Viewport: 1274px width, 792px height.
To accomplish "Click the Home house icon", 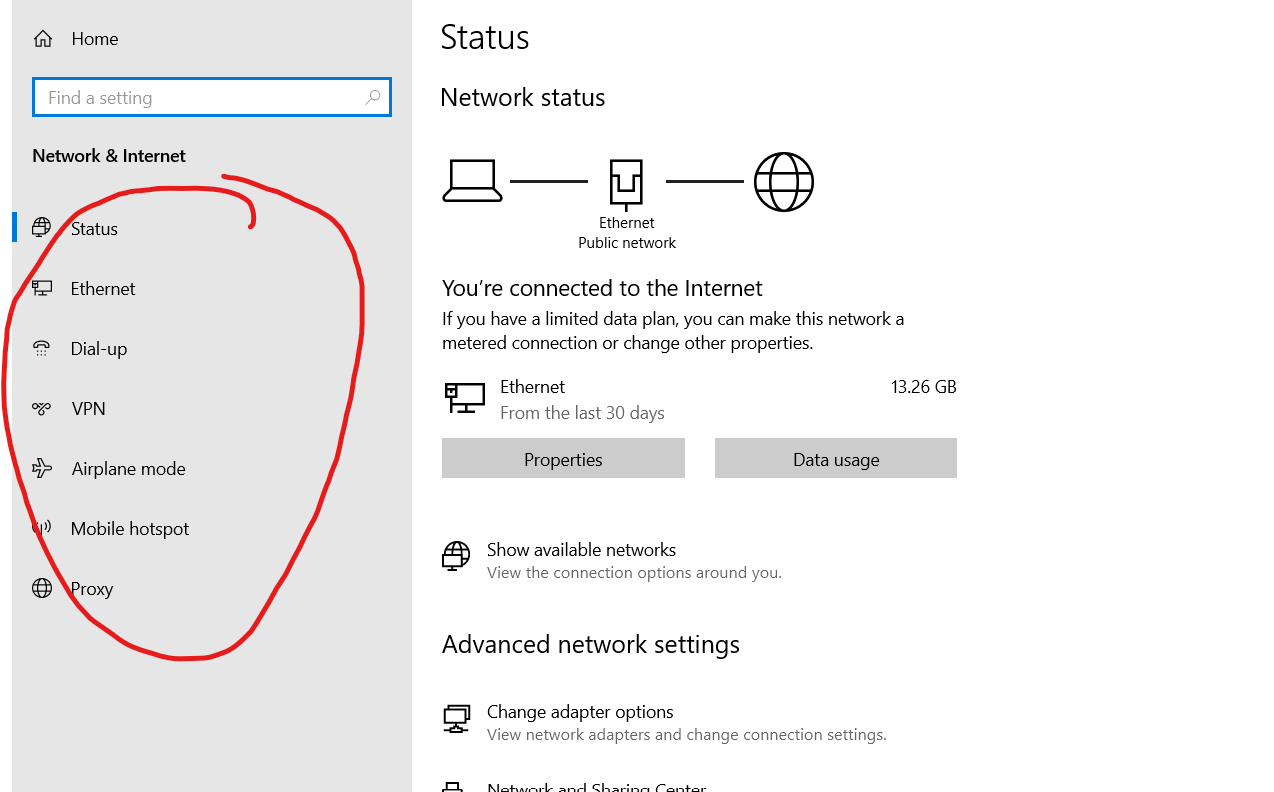I will tap(42, 39).
